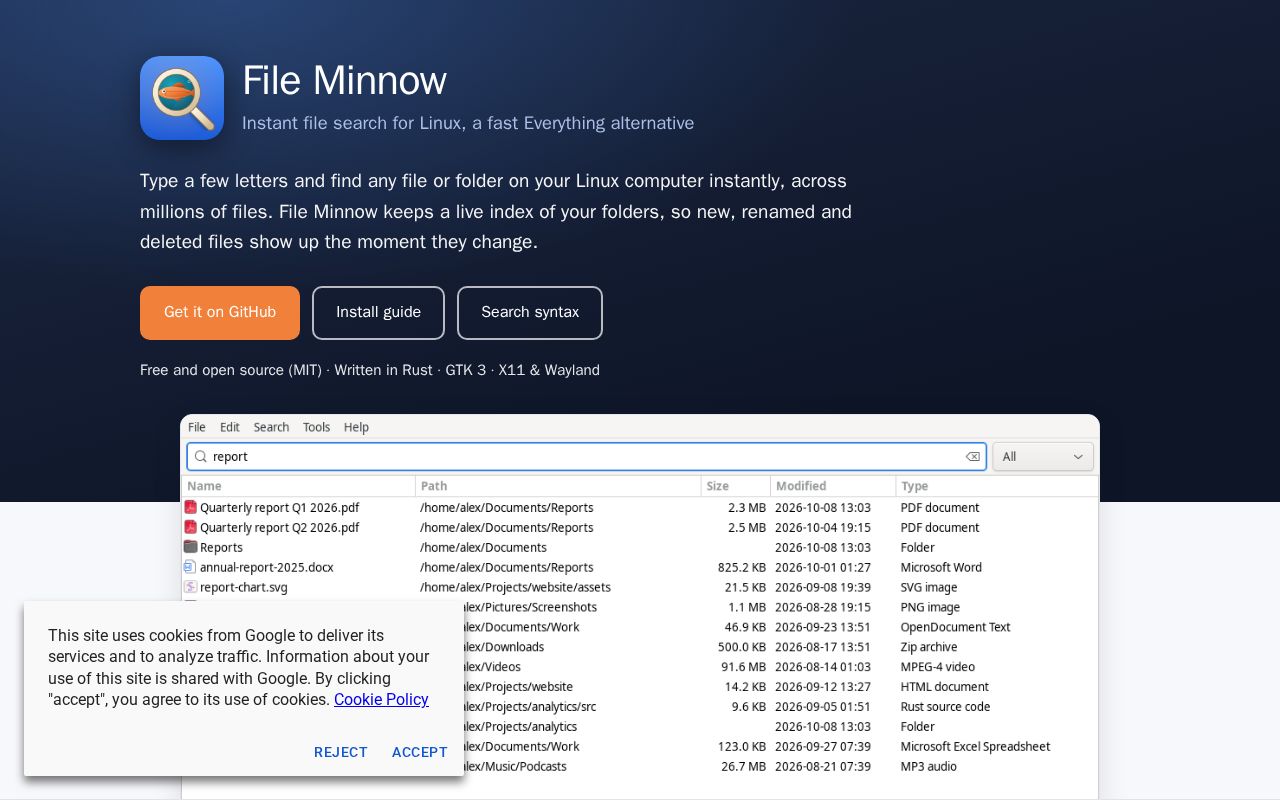
Task: Click PDF icon of Quarterly report Q1 2026.pdf
Action: [x=190, y=507]
